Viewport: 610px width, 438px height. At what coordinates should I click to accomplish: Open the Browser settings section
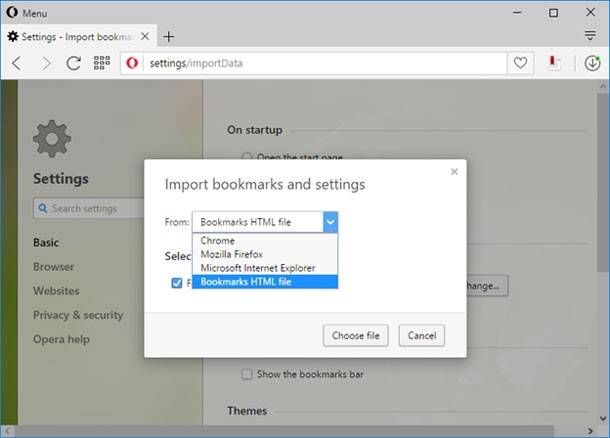coord(53,267)
